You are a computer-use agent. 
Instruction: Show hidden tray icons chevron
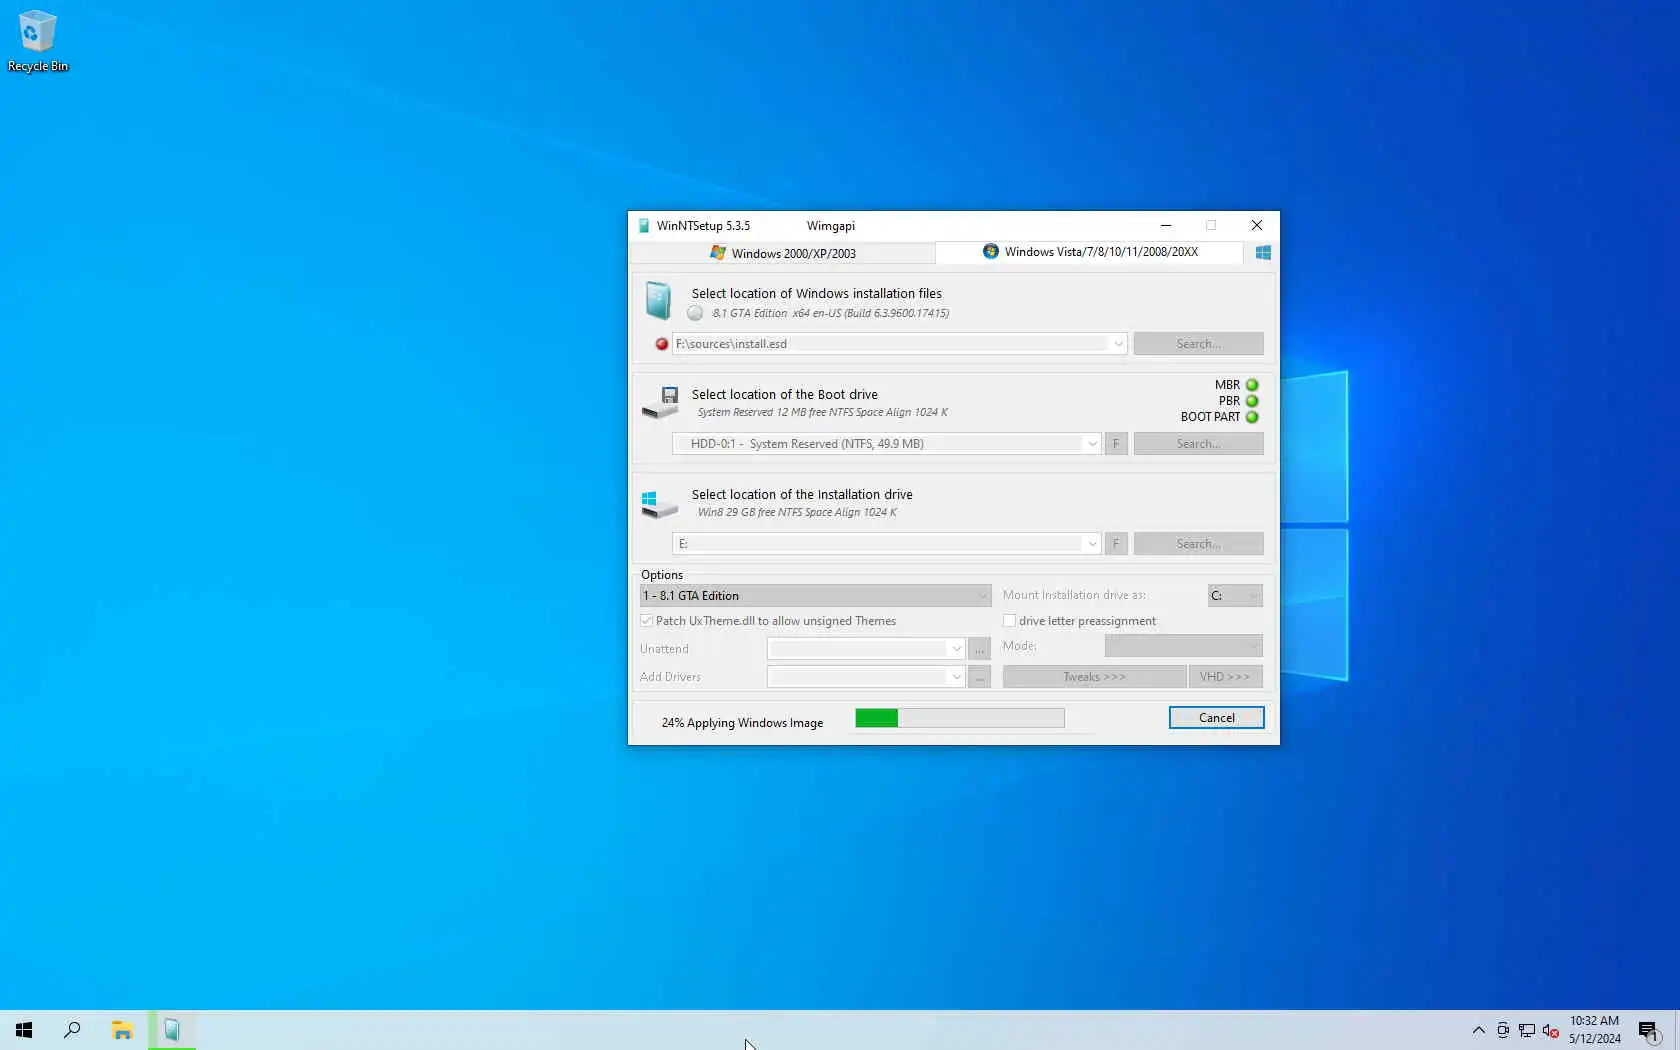(1479, 1030)
